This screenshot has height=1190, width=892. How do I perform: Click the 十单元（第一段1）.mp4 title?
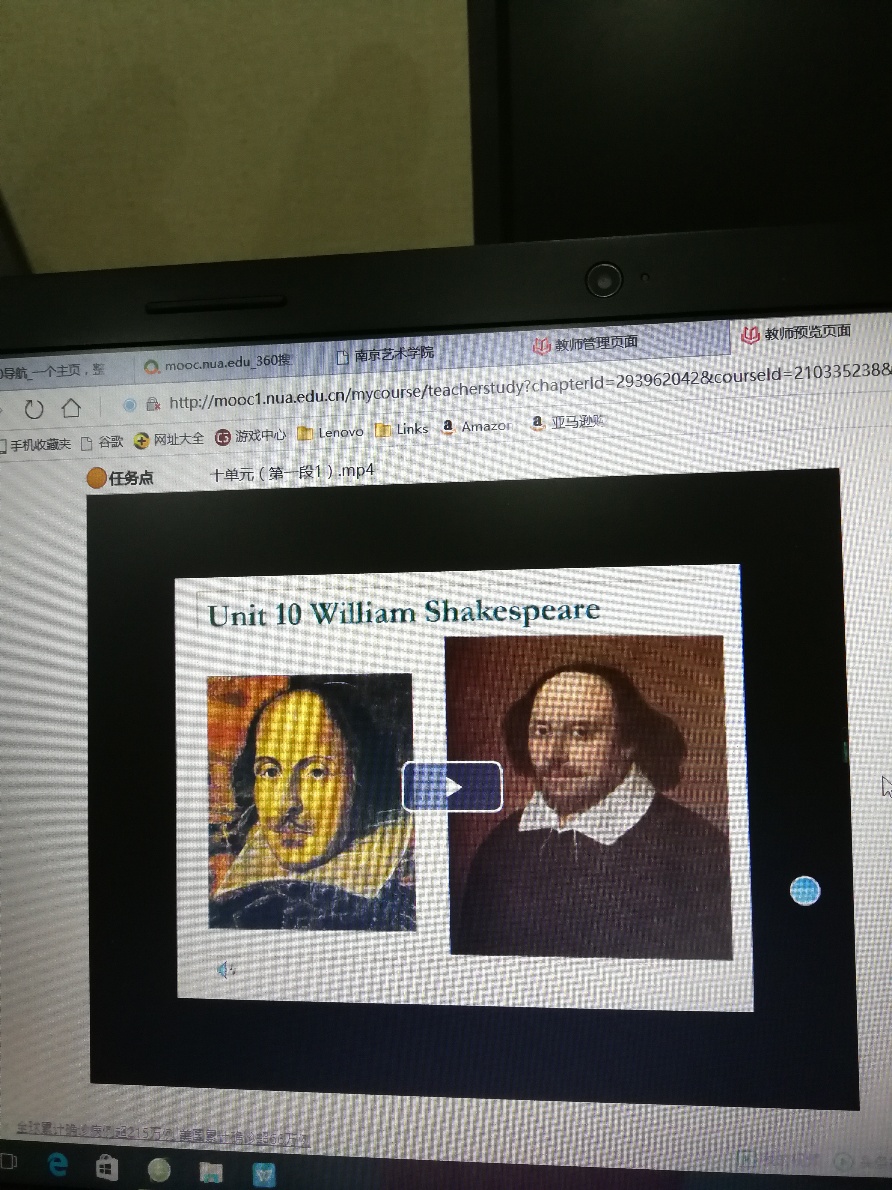292,472
